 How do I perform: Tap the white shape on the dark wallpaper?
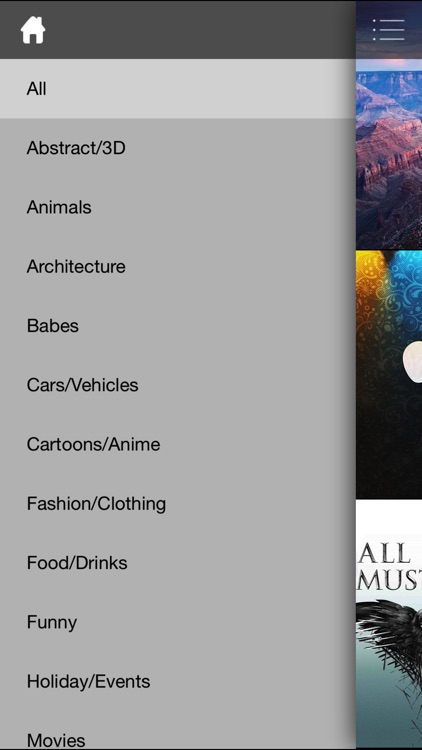[x=412, y=364]
